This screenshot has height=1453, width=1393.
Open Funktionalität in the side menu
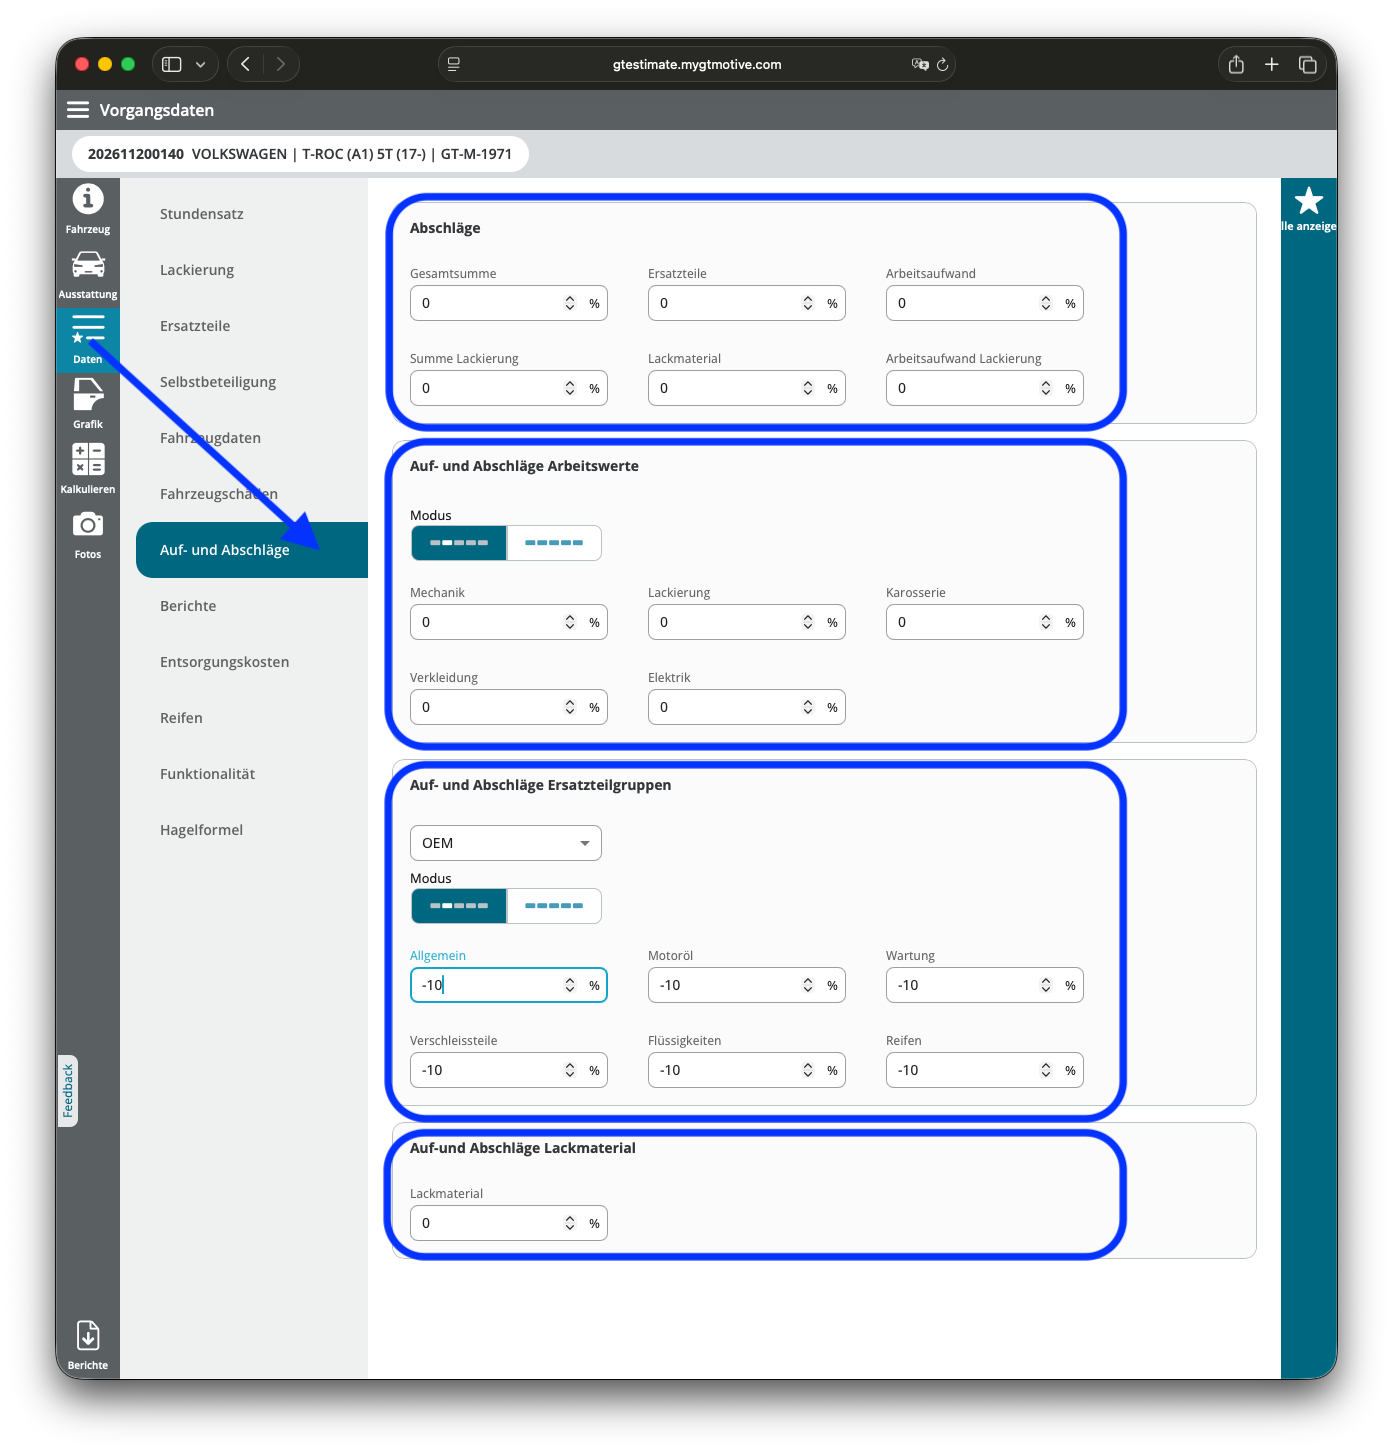[x=252, y=774]
